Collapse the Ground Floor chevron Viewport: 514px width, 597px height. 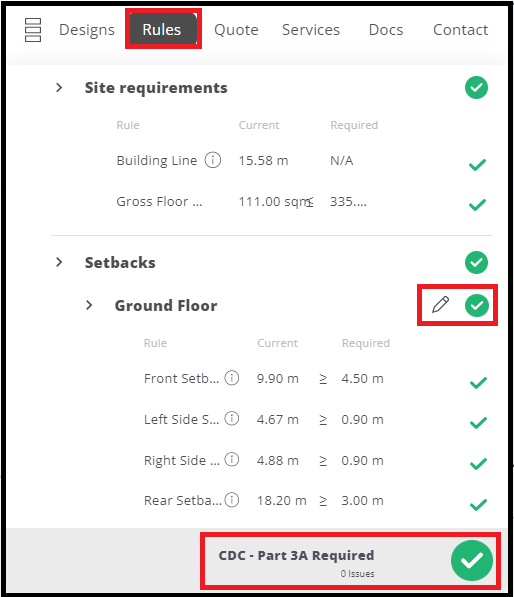click(89, 305)
